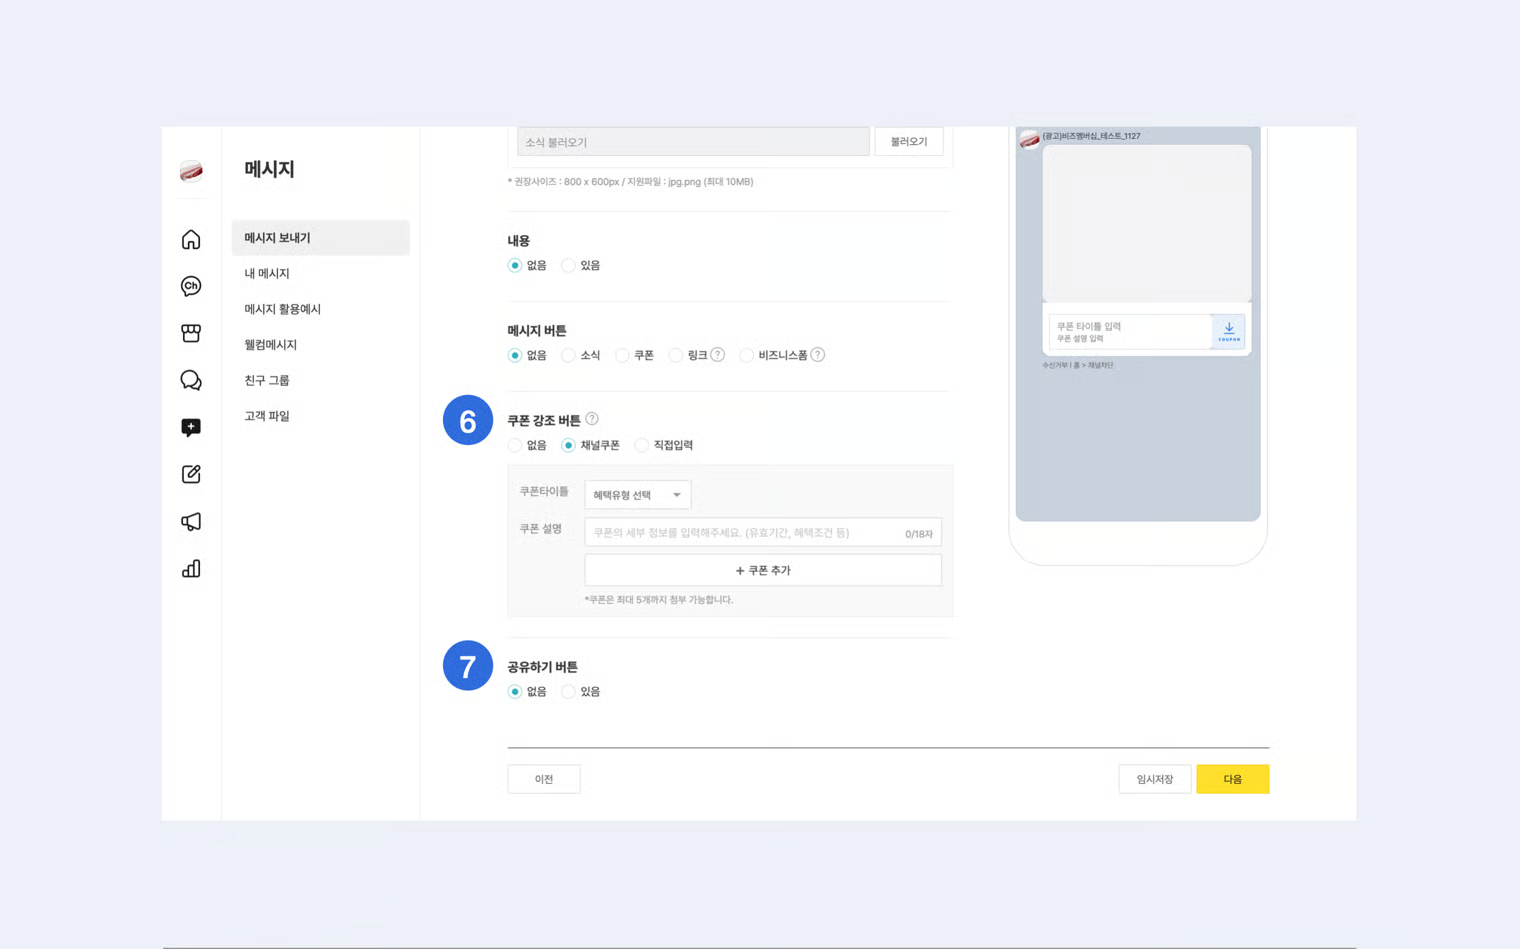Click the yellow 다음 button
The height and width of the screenshot is (949, 1520).
coord(1232,779)
